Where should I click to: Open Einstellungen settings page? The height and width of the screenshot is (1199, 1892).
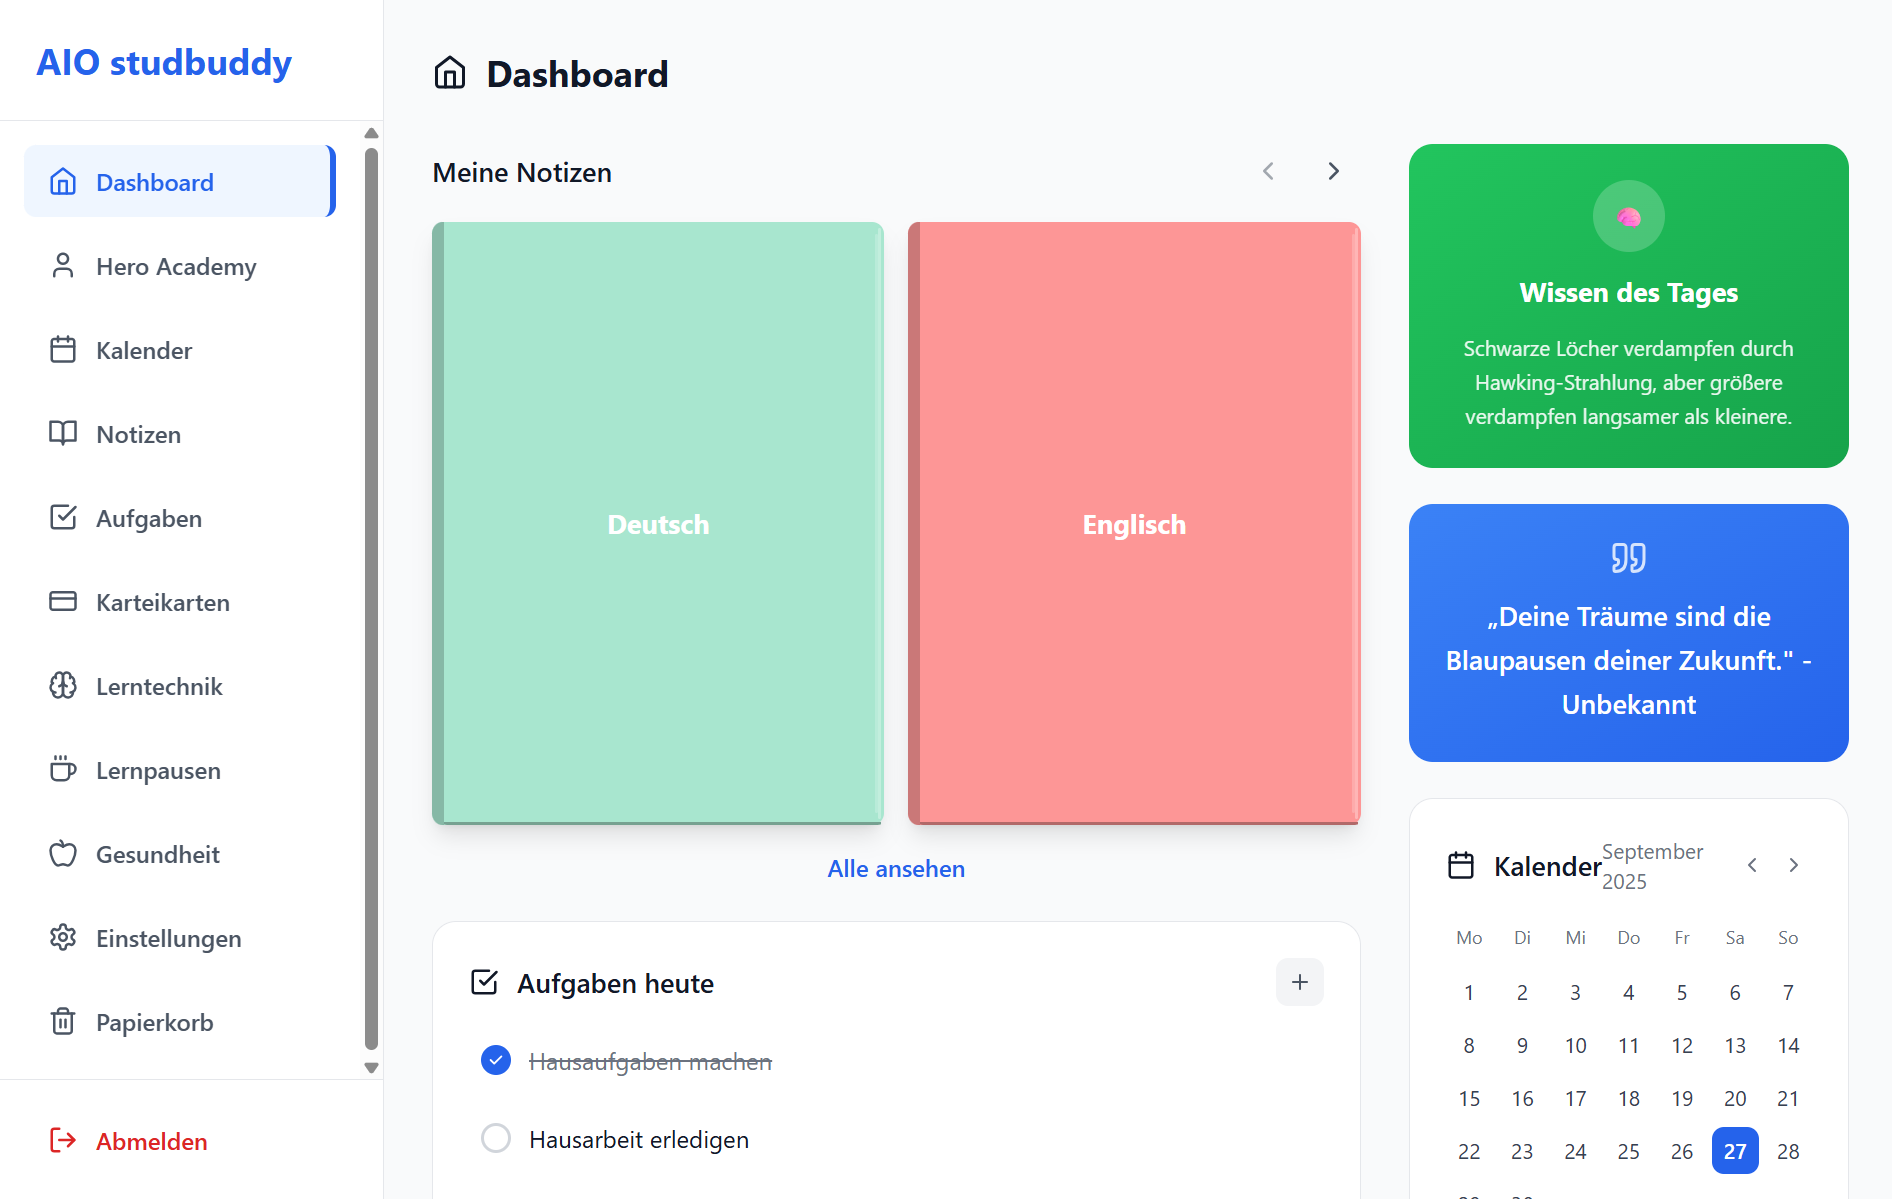[x=180, y=938]
